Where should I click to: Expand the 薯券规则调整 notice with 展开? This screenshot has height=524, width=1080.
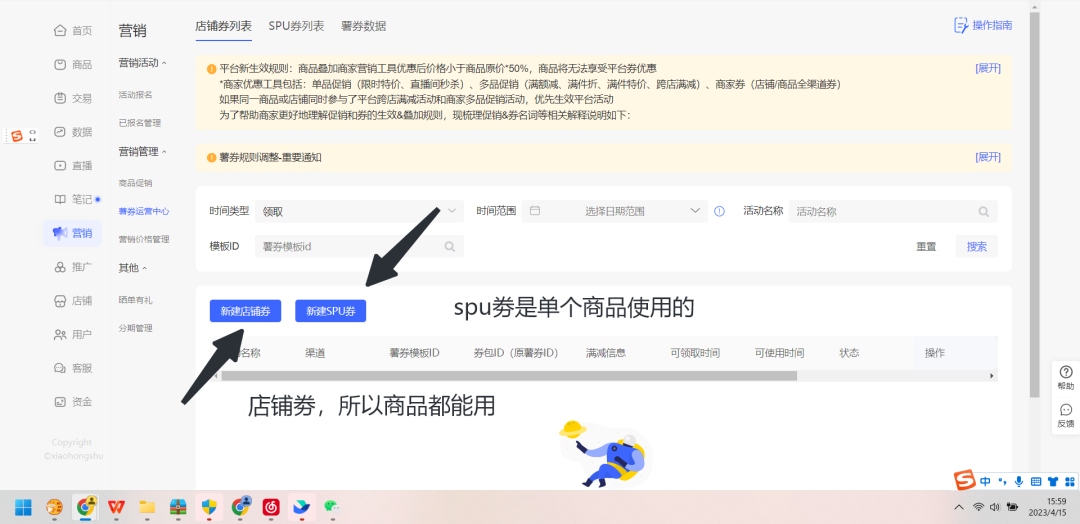tap(988, 157)
